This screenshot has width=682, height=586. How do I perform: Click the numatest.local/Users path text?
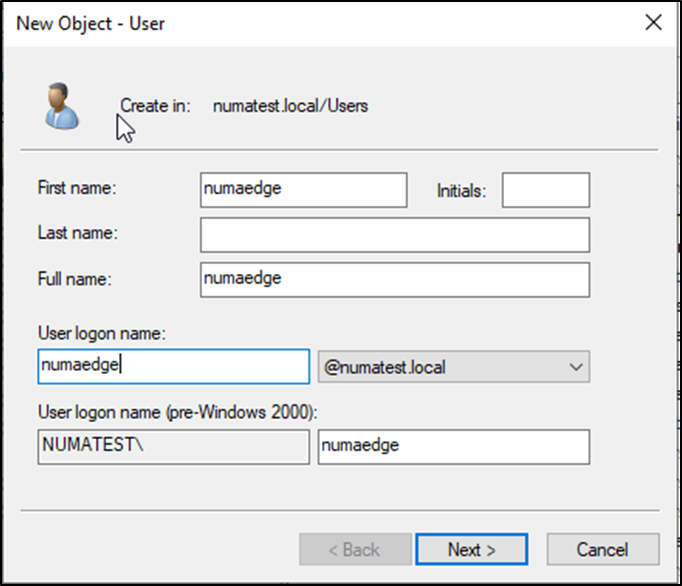click(x=290, y=105)
